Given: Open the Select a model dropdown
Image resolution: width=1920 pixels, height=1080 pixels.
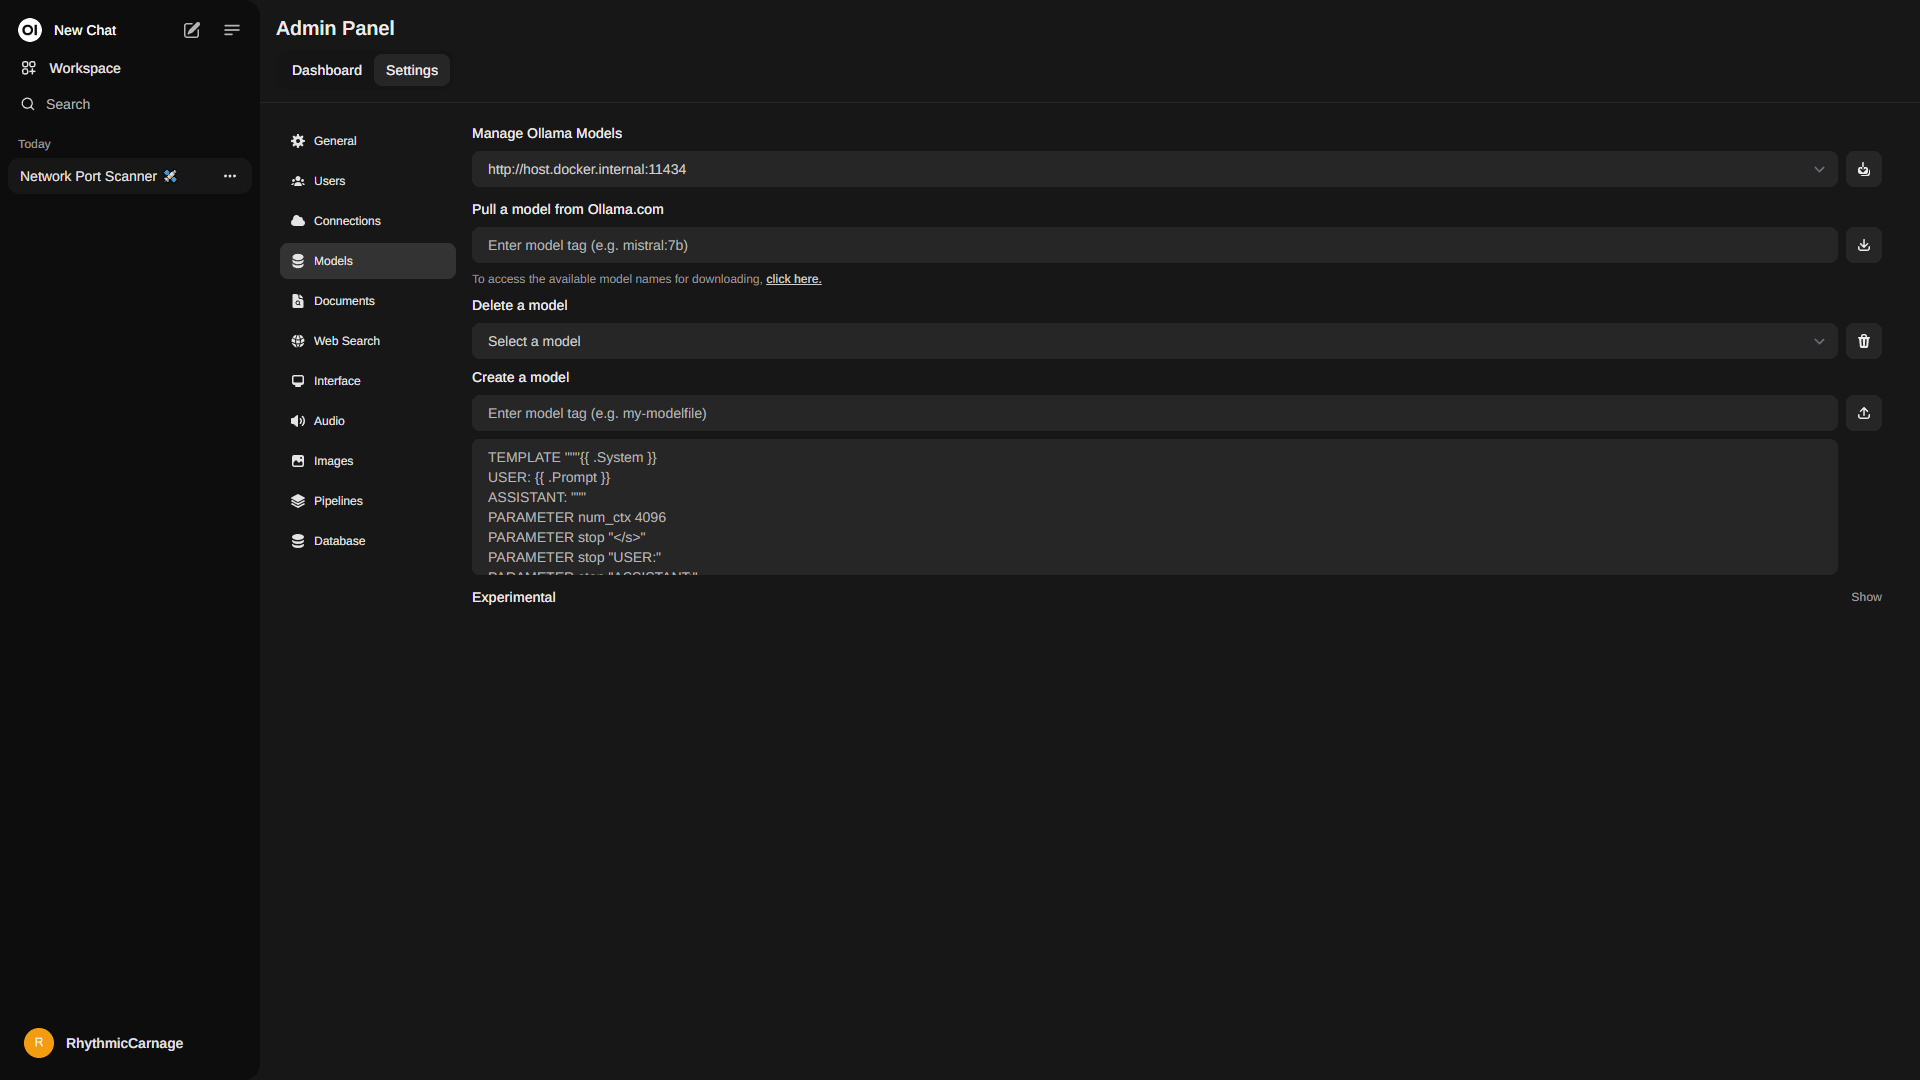Looking at the screenshot, I should click(x=1155, y=341).
